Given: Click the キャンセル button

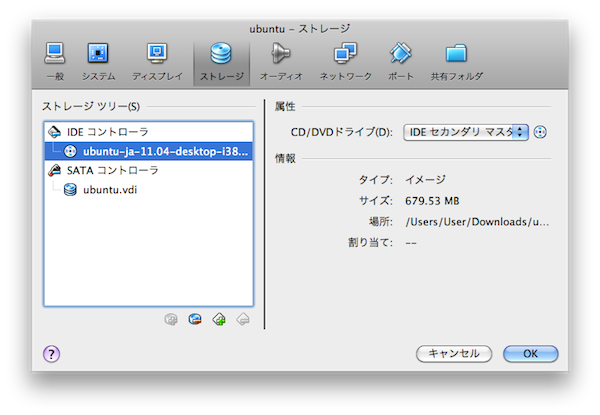Looking at the screenshot, I should tap(454, 354).
